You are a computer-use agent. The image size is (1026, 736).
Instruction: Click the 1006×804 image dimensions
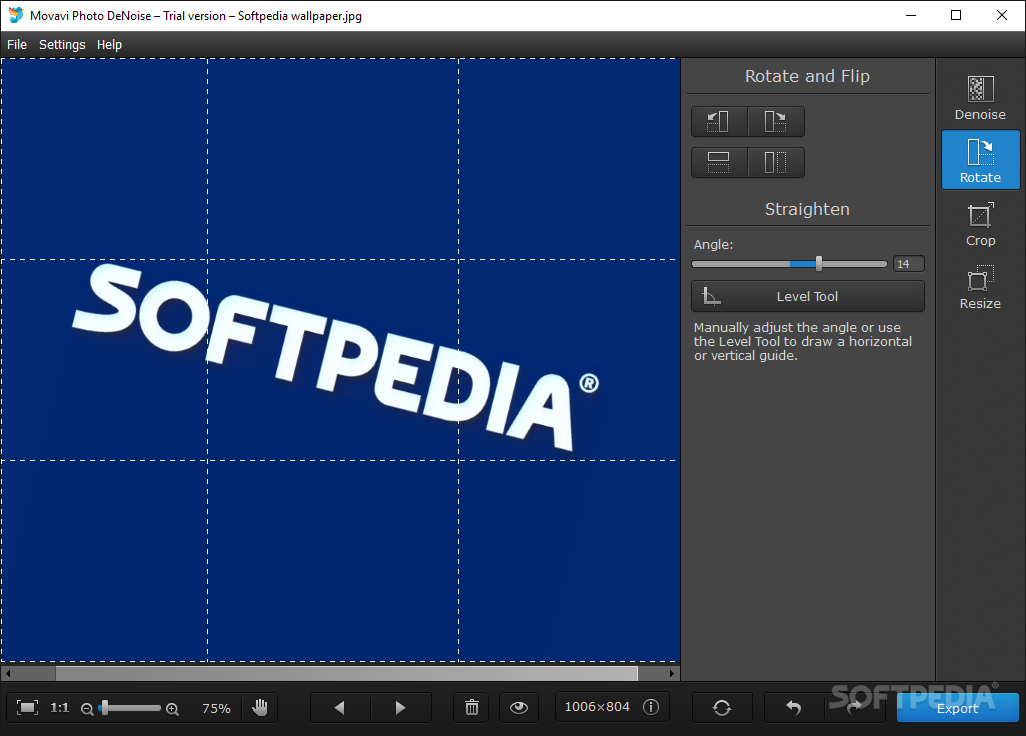tap(597, 707)
